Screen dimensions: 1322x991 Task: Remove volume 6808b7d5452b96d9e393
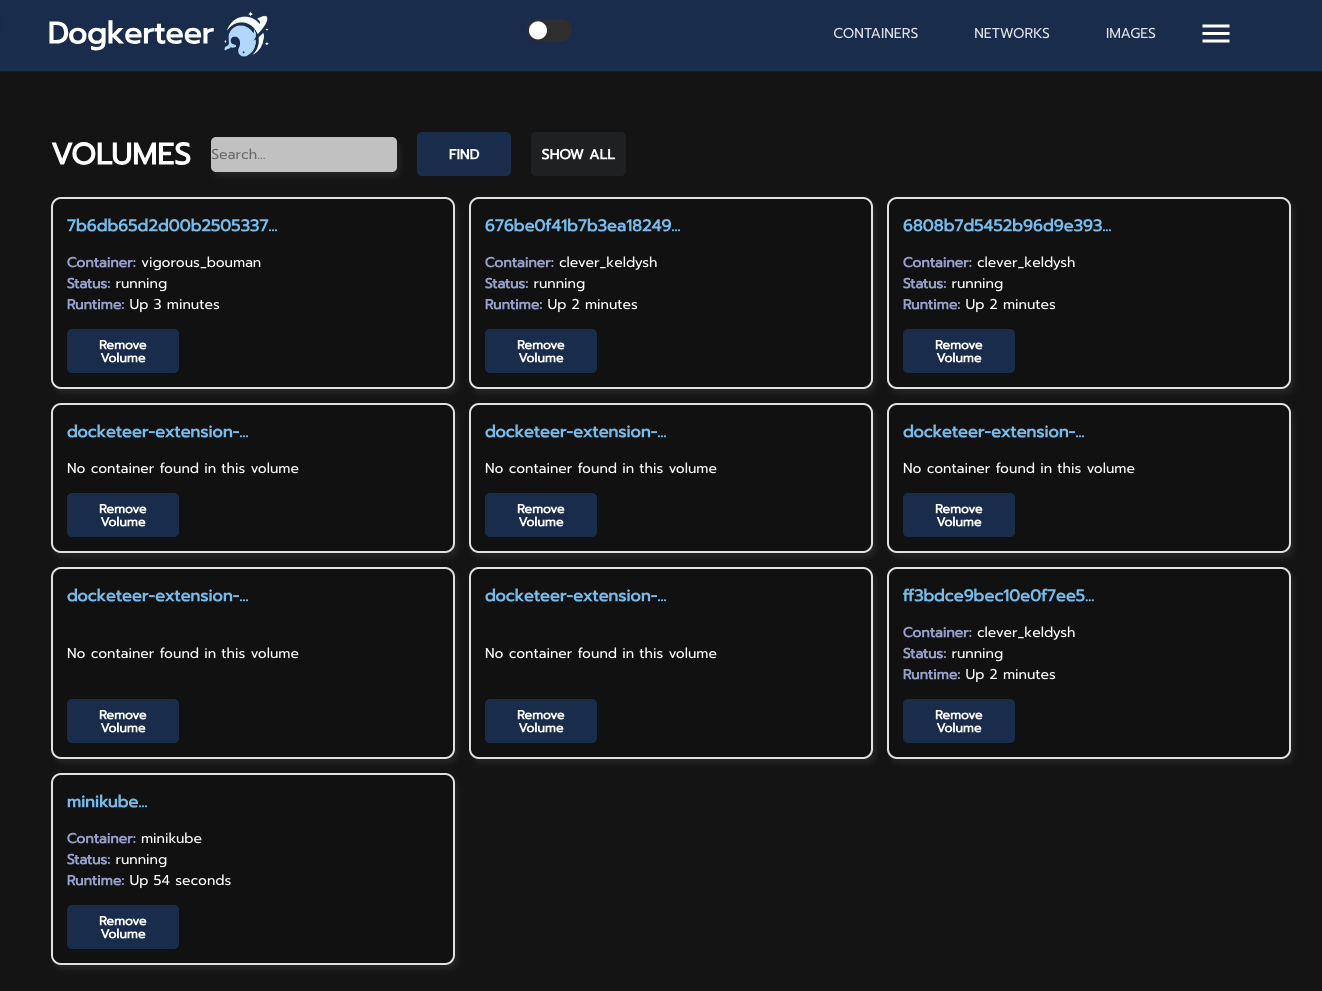[959, 351]
